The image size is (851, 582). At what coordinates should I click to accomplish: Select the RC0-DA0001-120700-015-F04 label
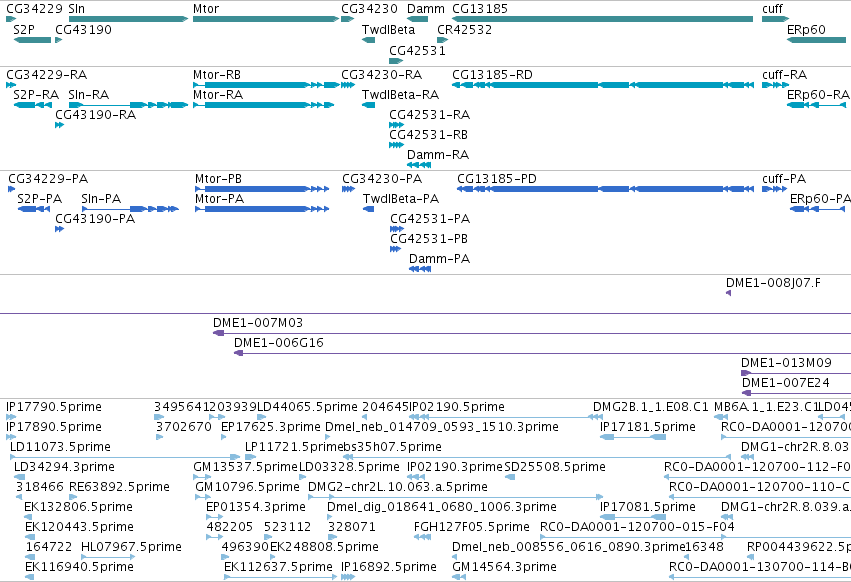pyautogui.click(x=637, y=527)
